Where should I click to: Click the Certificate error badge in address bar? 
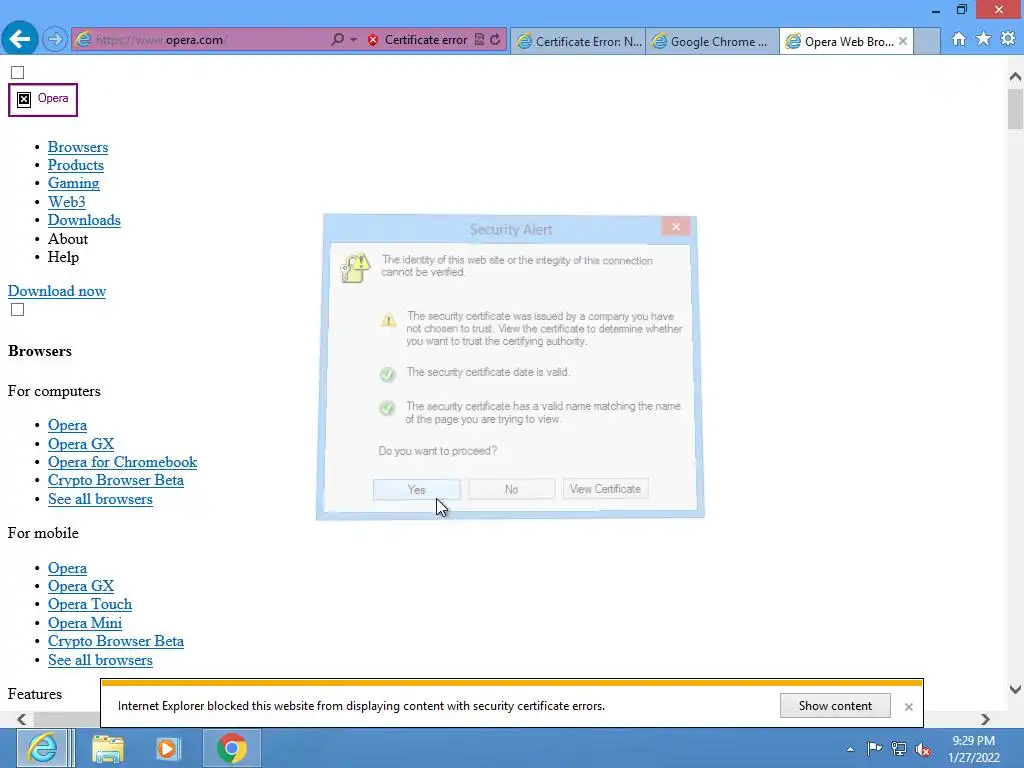coord(418,40)
